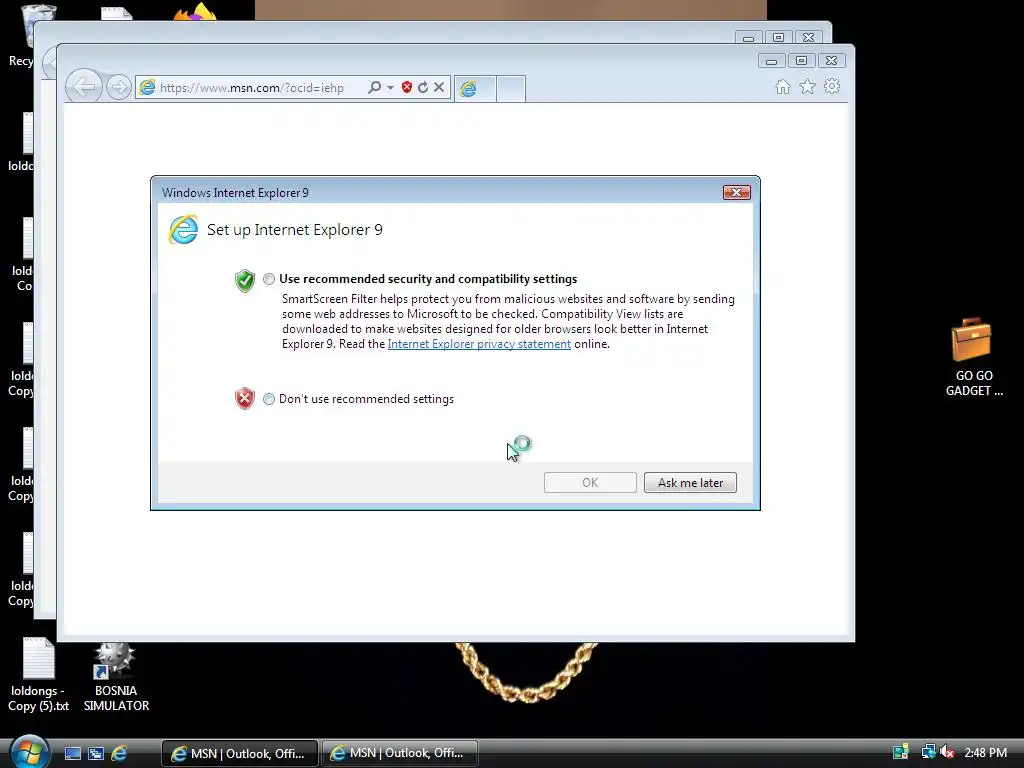Click the 2:48 PM clock
Image resolution: width=1024 pixels, height=768 pixels.
pyautogui.click(x=985, y=753)
